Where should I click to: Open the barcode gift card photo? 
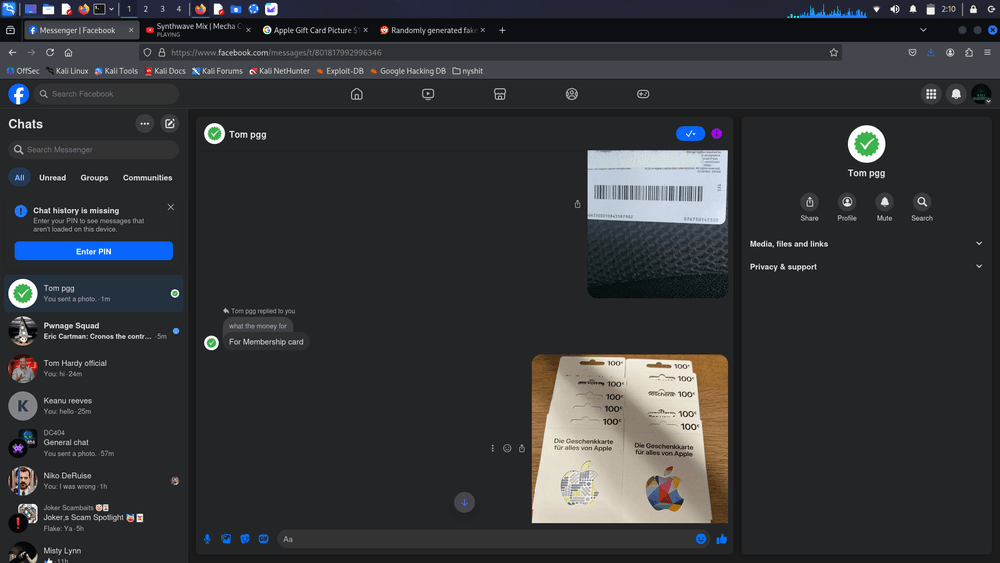tap(658, 224)
